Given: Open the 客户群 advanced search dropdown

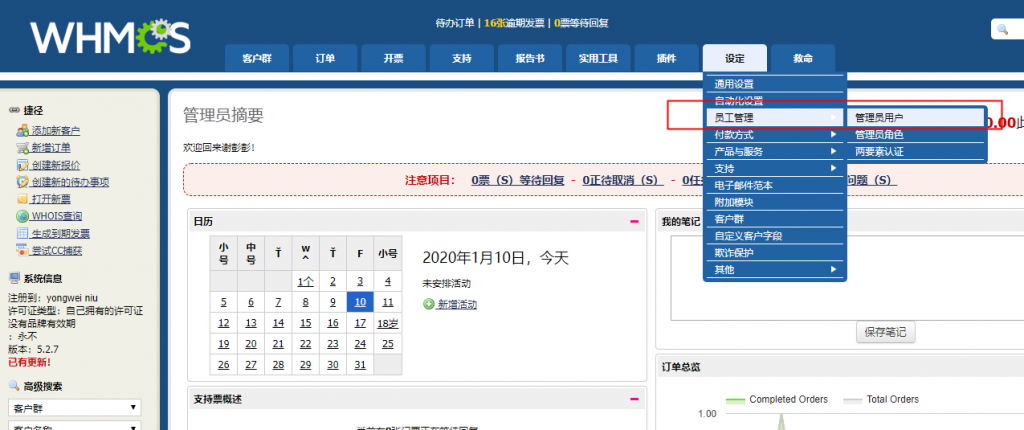Looking at the screenshot, I should (75, 408).
